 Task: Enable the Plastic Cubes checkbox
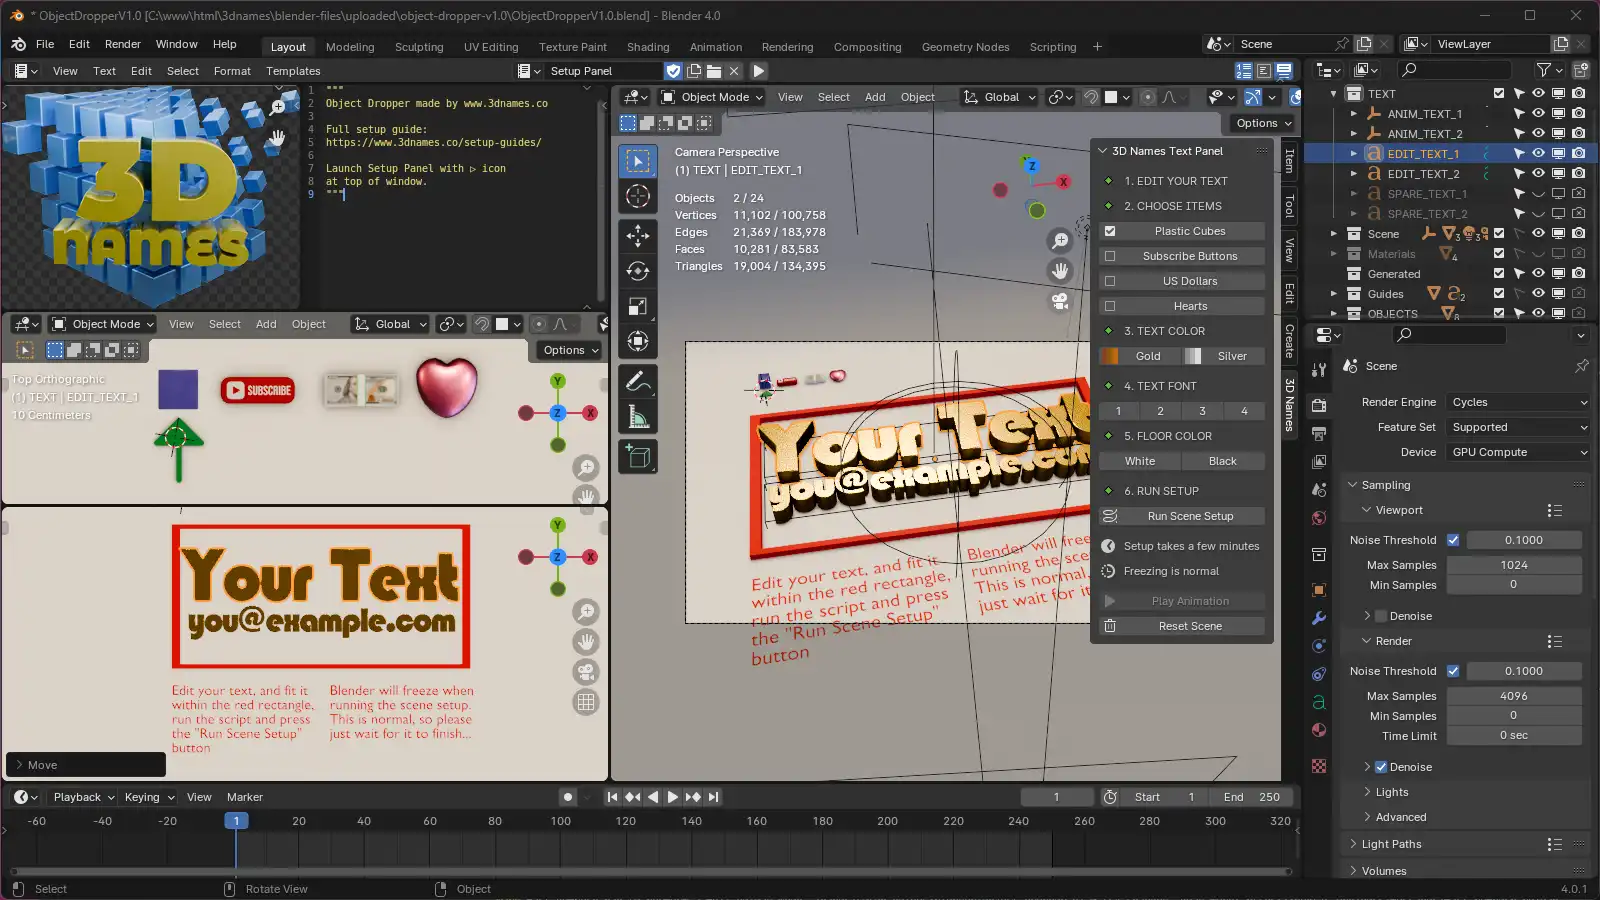pos(1109,231)
